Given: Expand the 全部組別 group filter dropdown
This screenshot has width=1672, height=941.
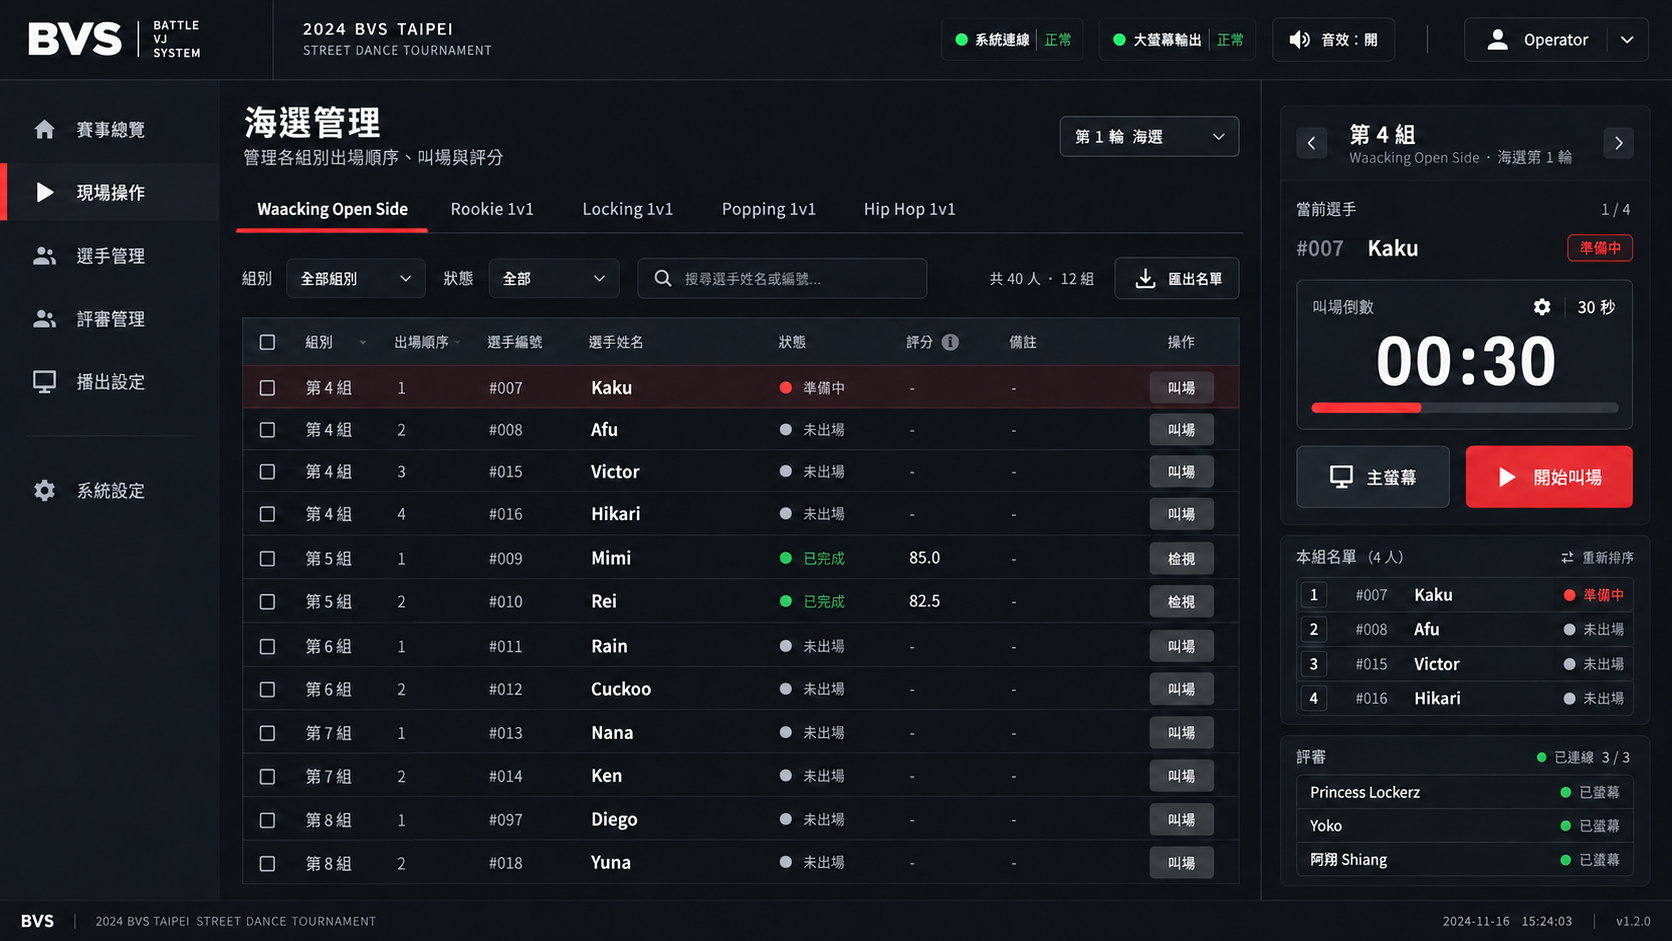Looking at the screenshot, I should (x=355, y=279).
